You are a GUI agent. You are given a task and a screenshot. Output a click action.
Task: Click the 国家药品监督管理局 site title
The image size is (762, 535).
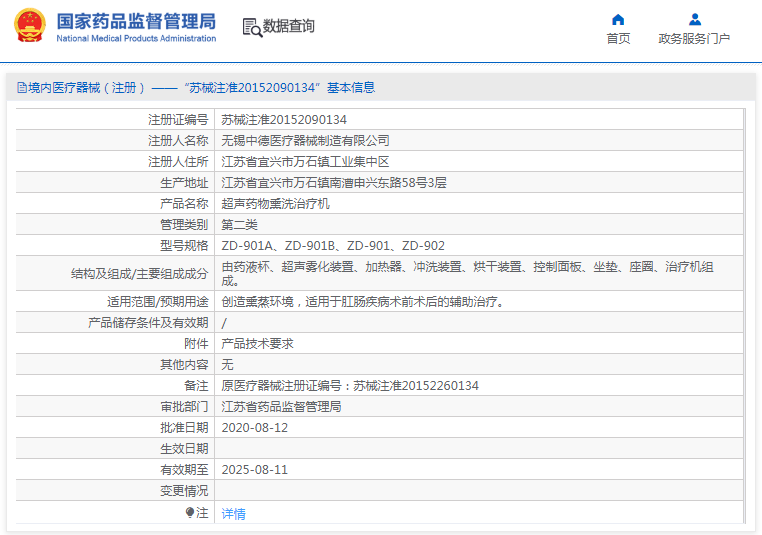tap(136, 21)
